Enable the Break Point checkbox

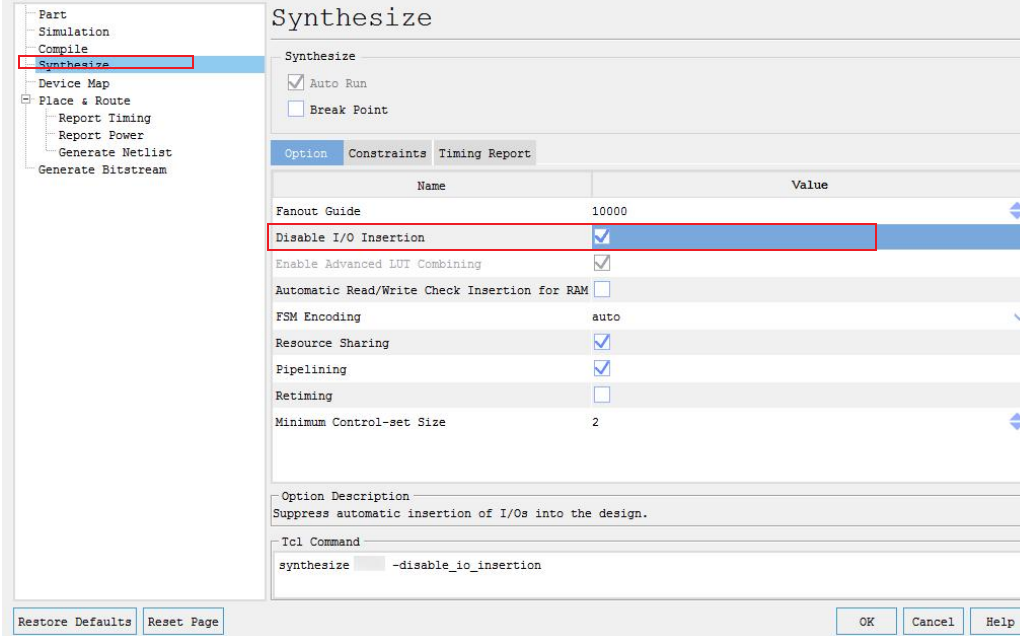(296, 109)
